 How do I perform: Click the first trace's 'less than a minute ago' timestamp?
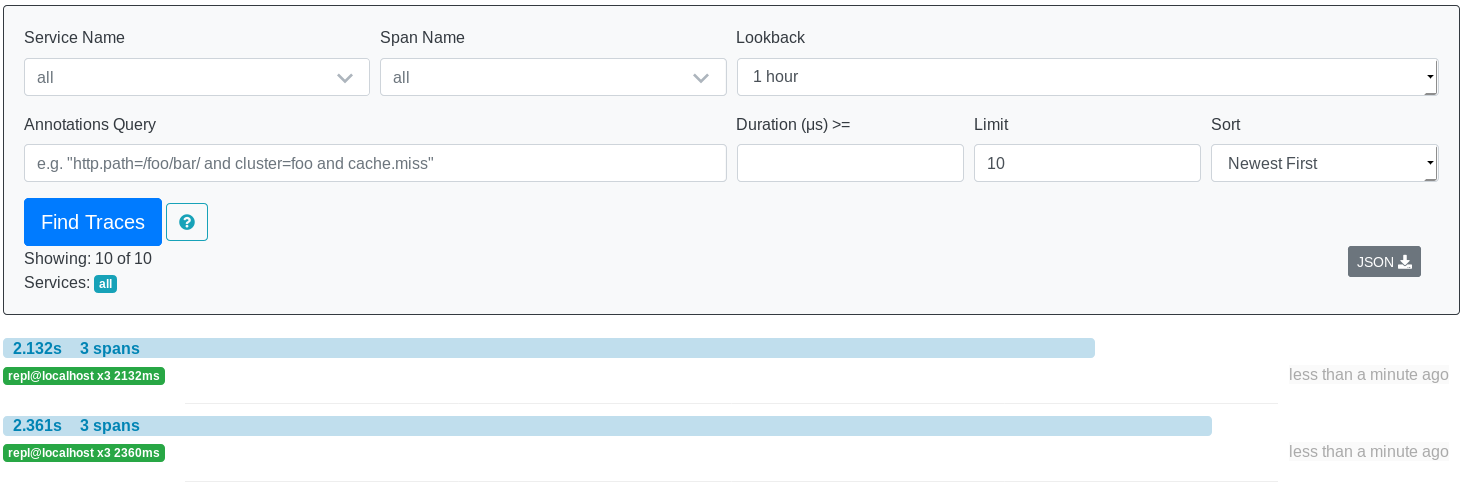1368,375
